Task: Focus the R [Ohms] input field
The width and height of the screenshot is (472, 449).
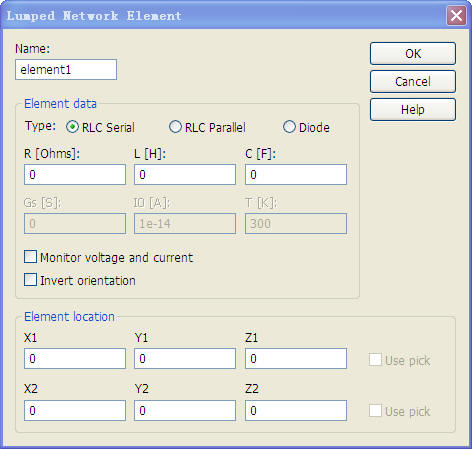Action: pos(75,174)
